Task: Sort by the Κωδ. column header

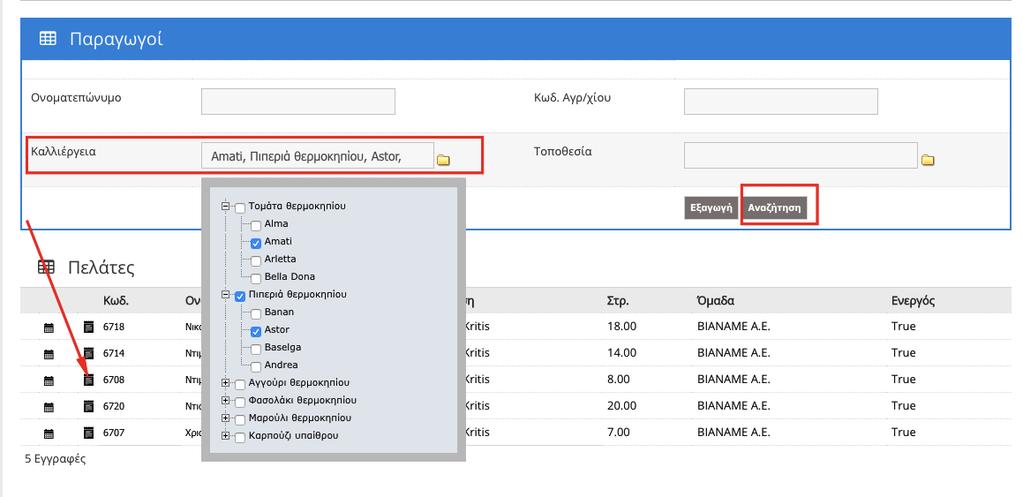Action: pos(116,301)
